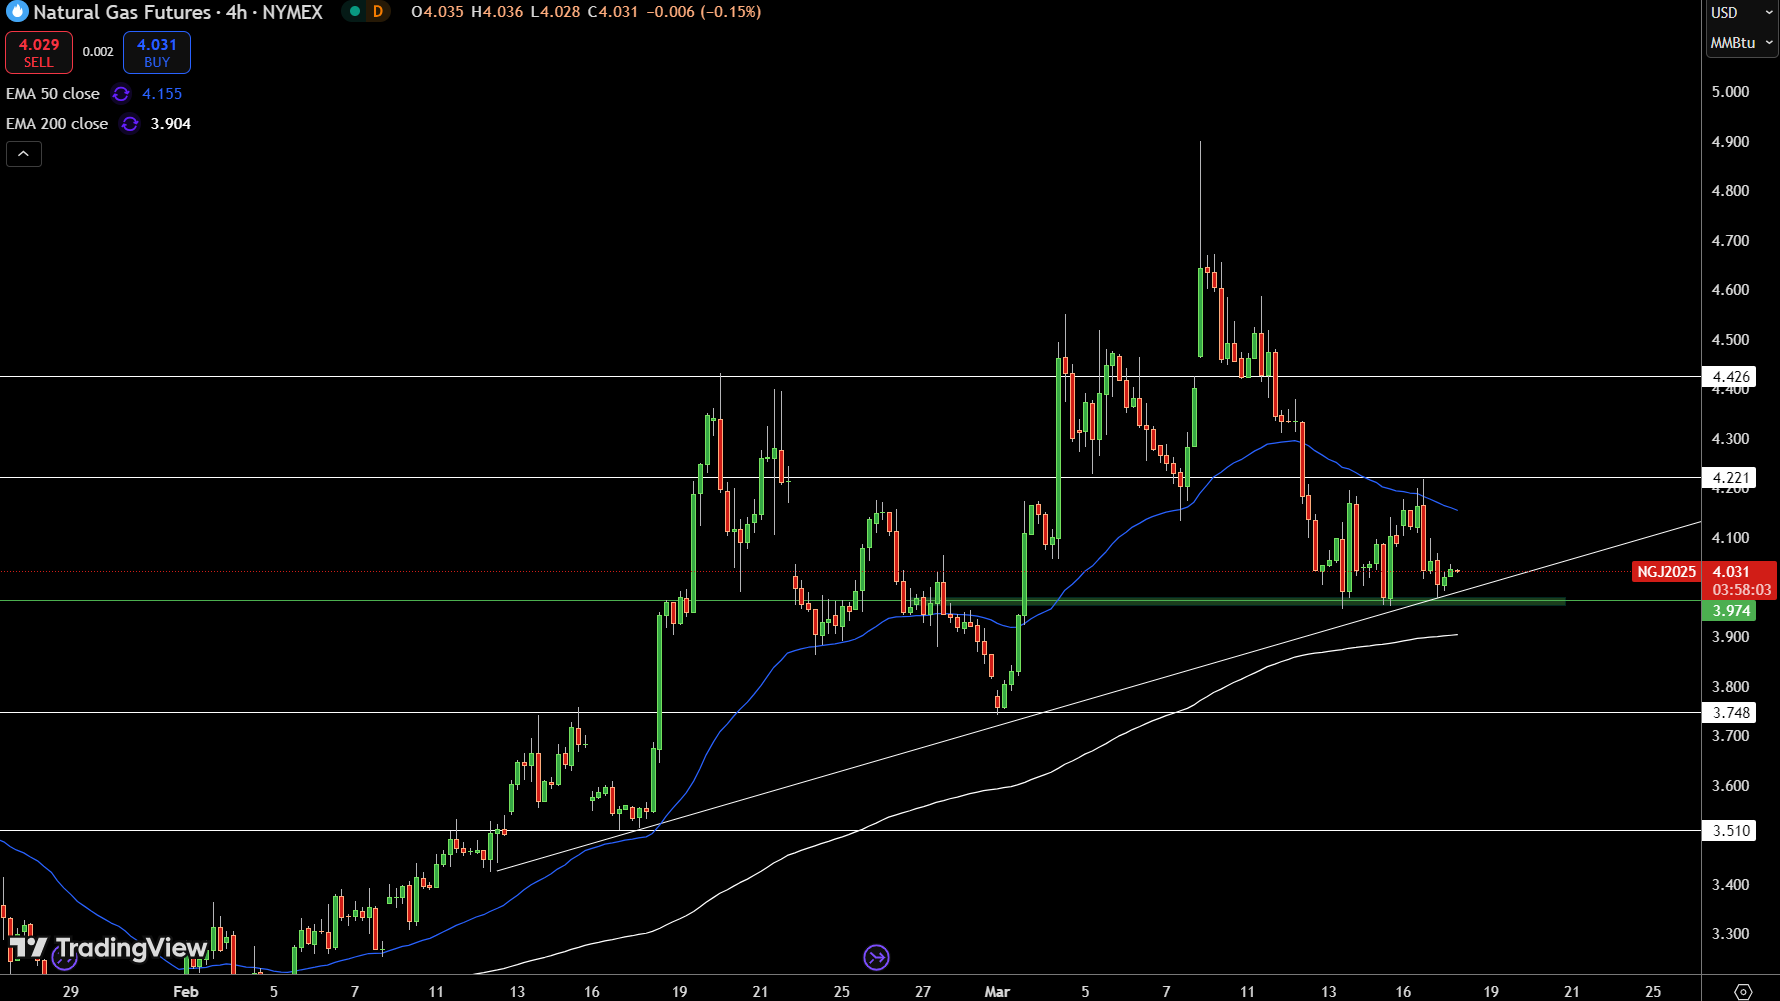Click the green market status dot
1780x1001 pixels.
(x=355, y=12)
